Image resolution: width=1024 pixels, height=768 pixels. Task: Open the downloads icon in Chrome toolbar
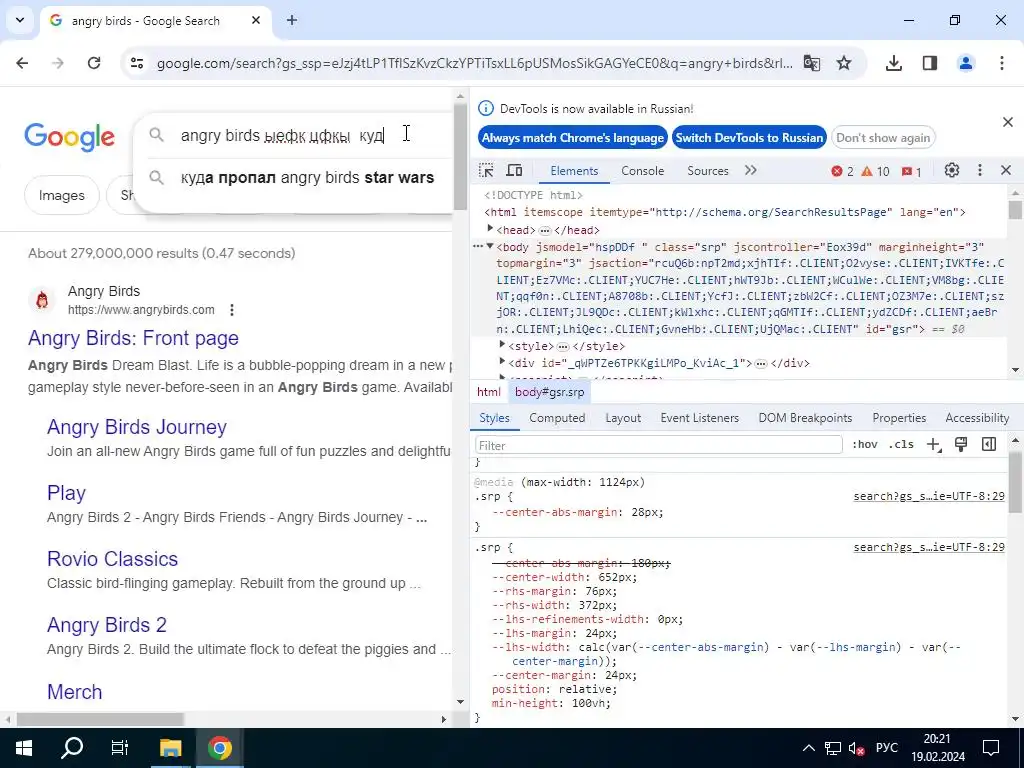click(894, 63)
